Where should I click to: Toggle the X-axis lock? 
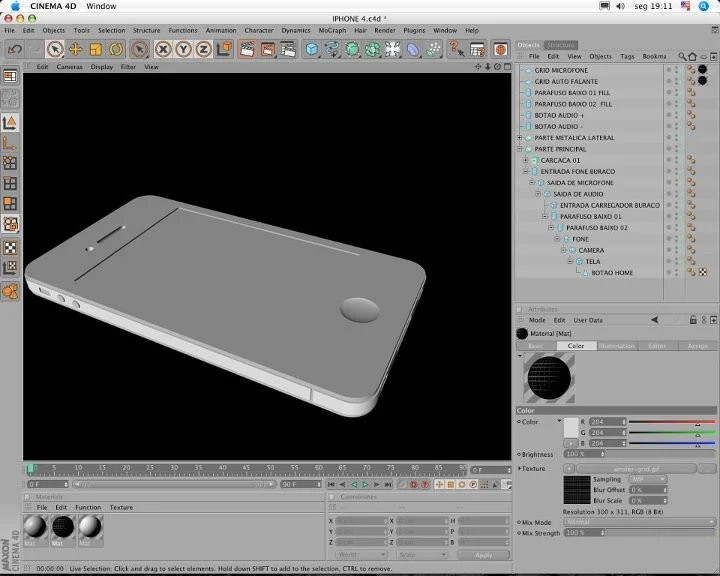(x=163, y=49)
